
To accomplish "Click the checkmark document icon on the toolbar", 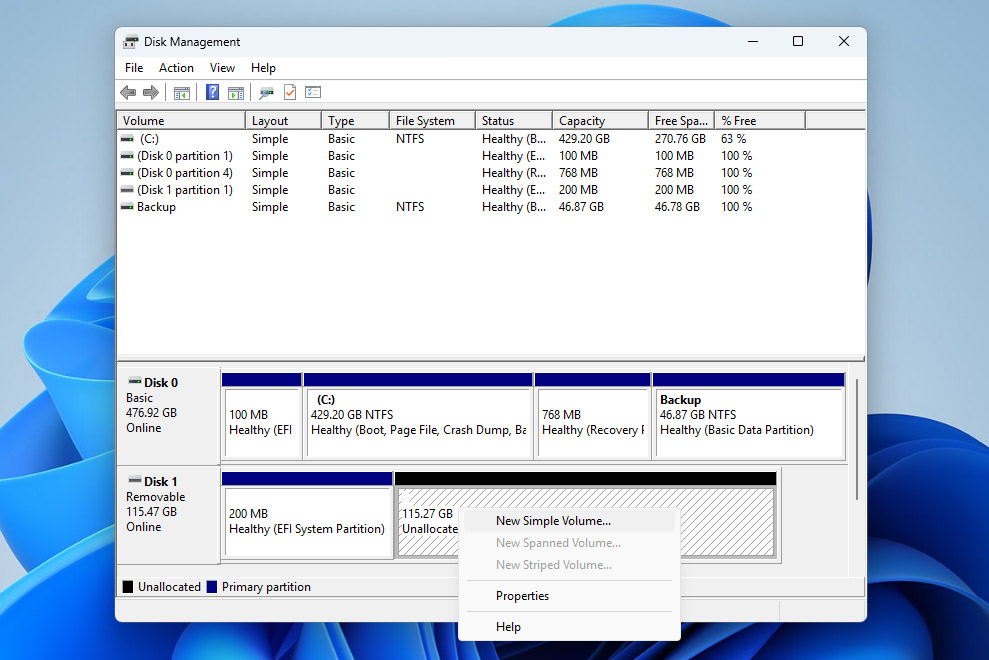I will [290, 92].
